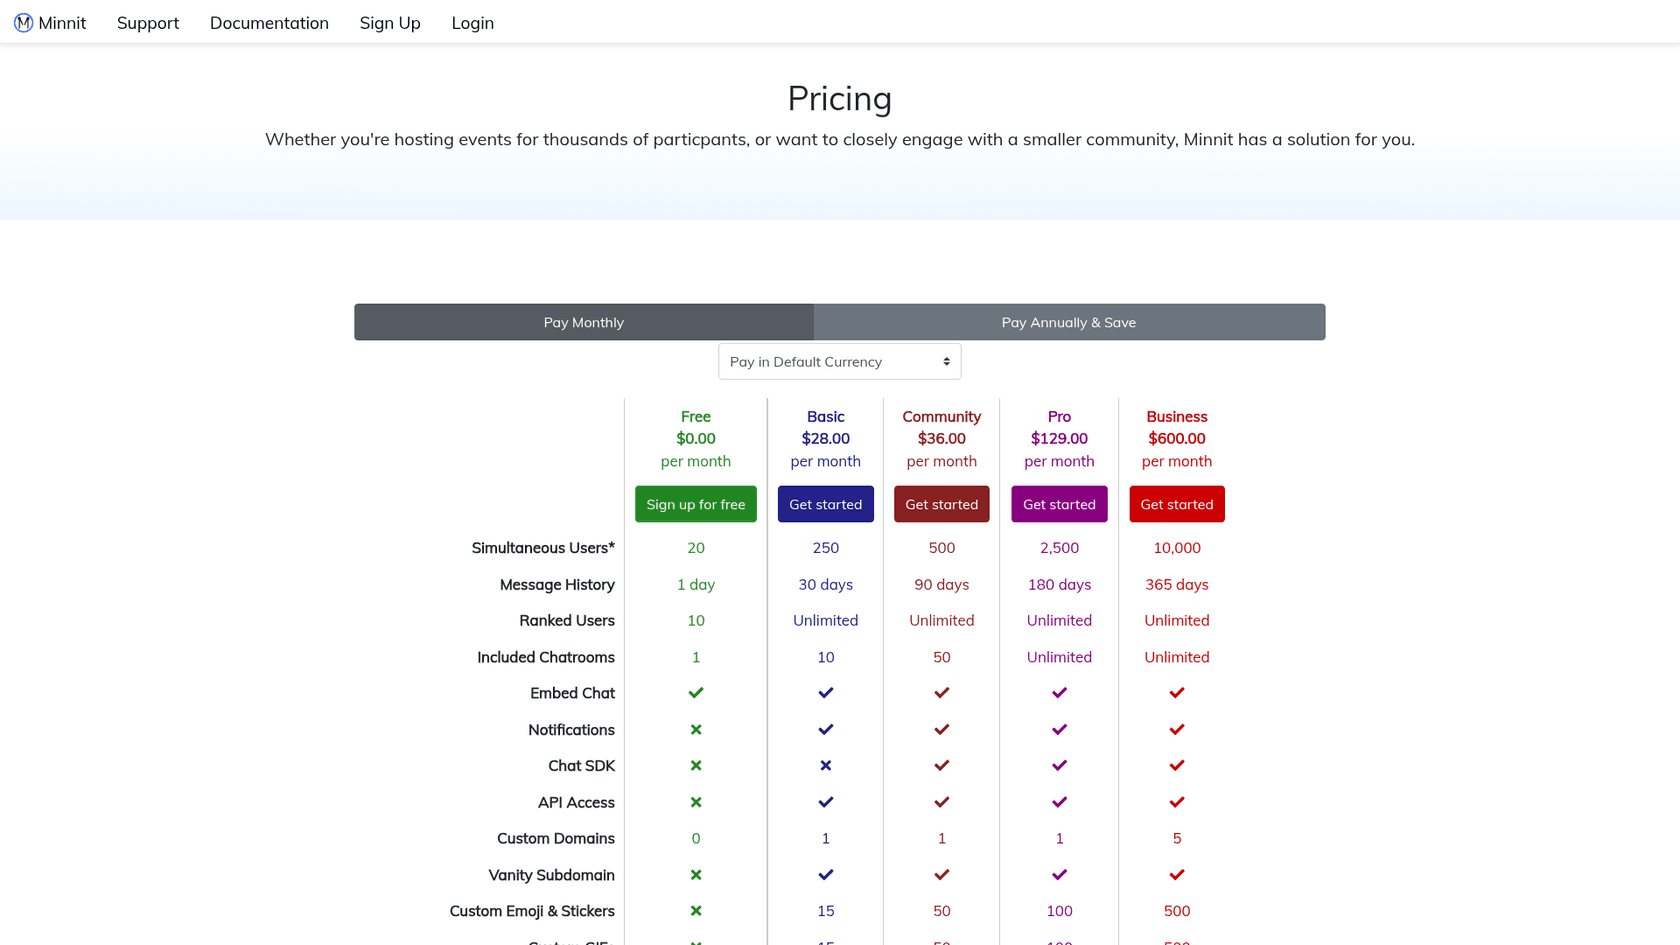Get started with the Business plan
Screen dimensions: 1680x945
click(x=1177, y=504)
